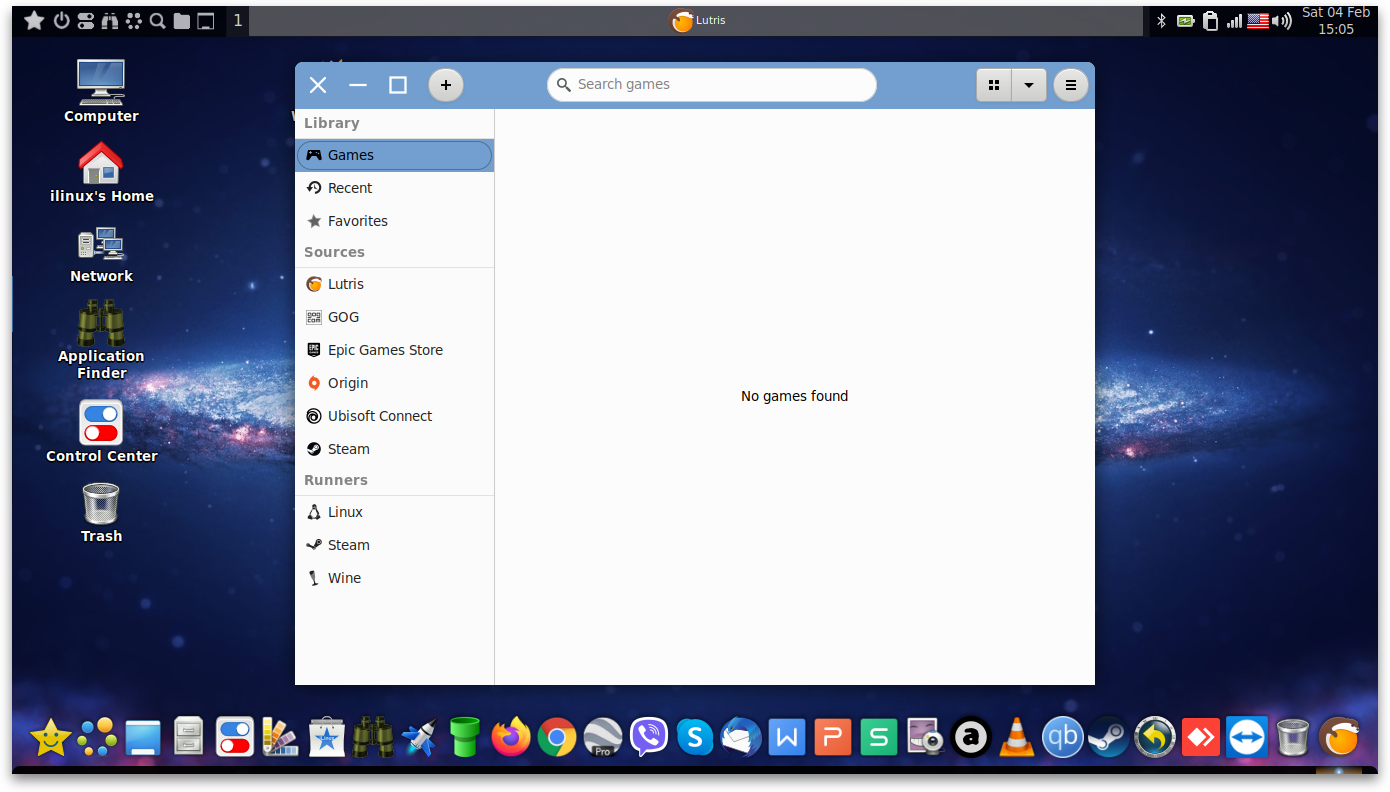
Task: Launch Thunderbird mail from the dock
Action: (x=741, y=738)
